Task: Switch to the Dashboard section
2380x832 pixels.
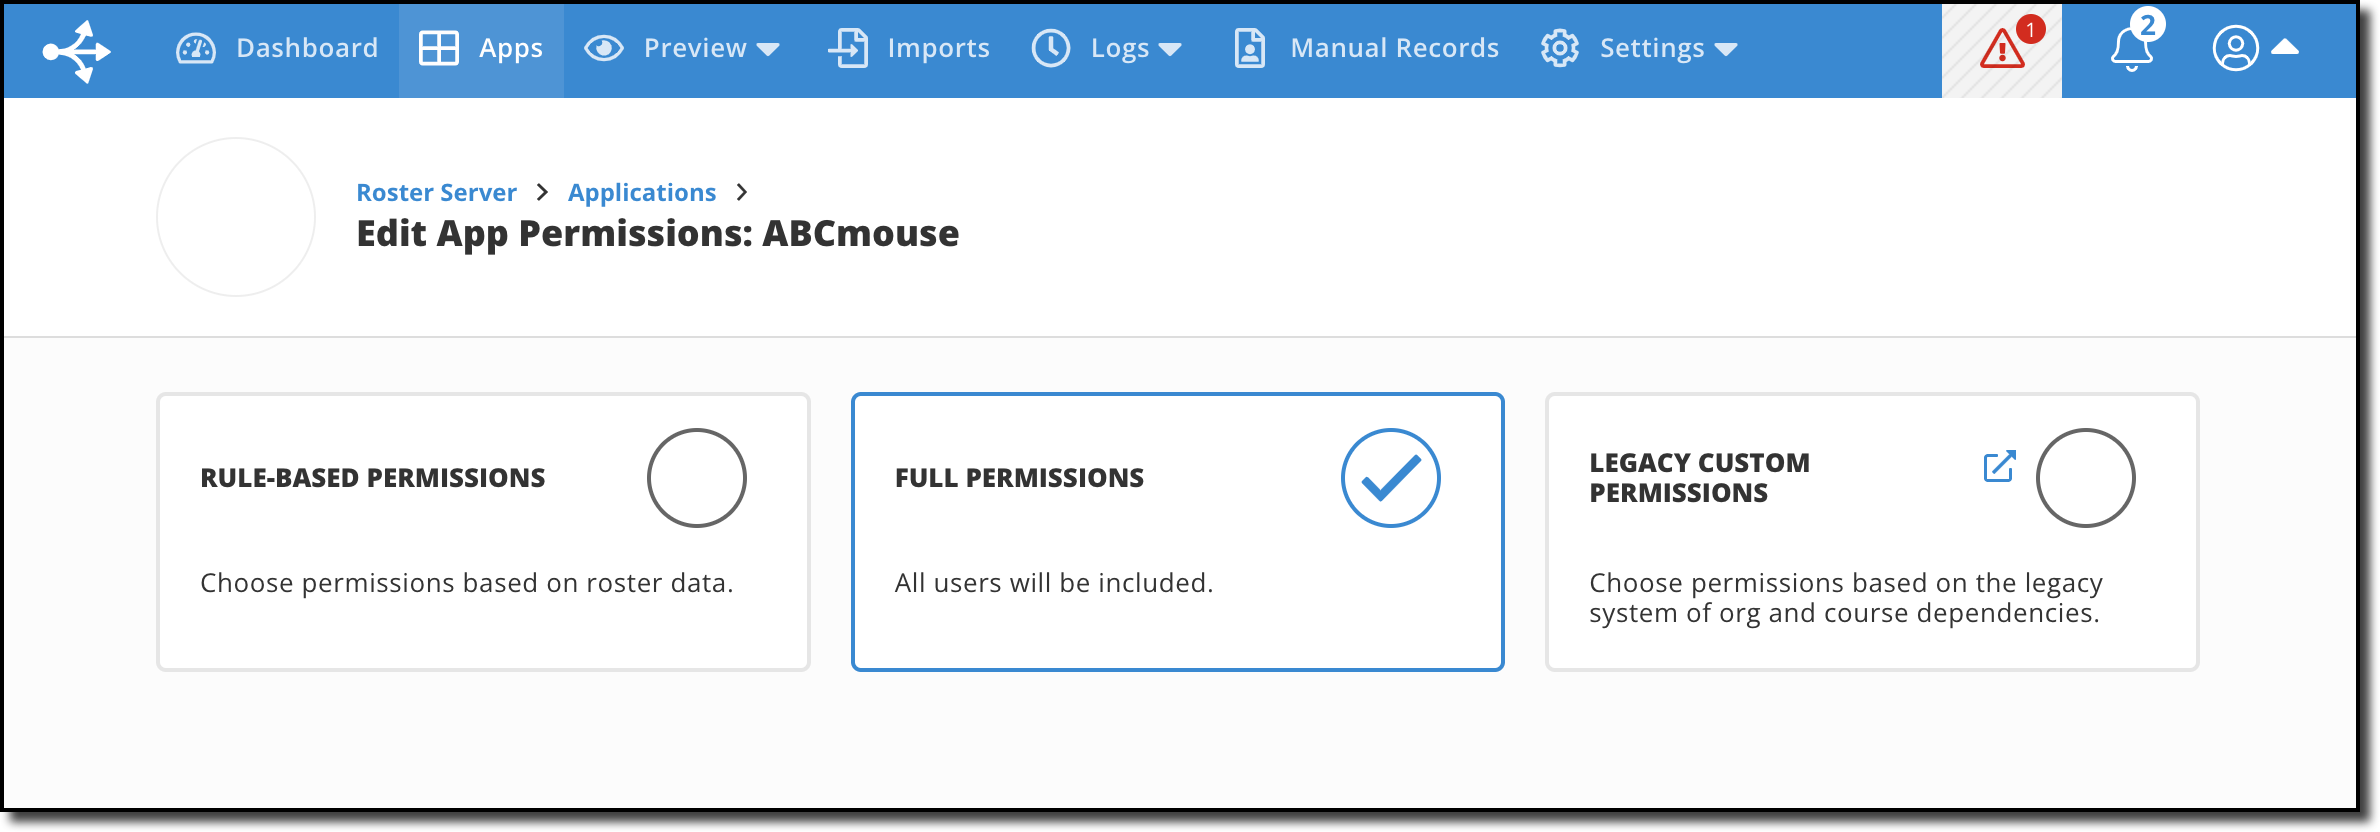Action: (x=306, y=47)
